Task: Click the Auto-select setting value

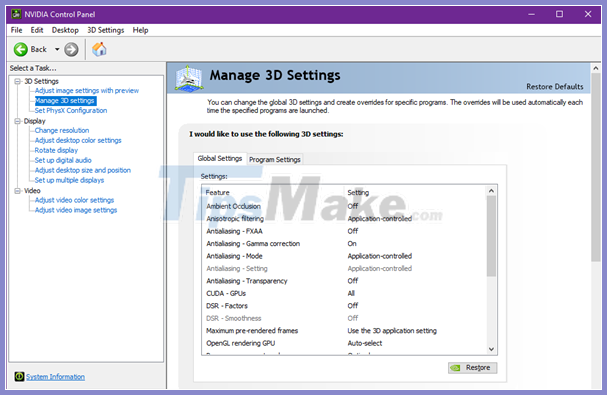Action: coord(365,343)
